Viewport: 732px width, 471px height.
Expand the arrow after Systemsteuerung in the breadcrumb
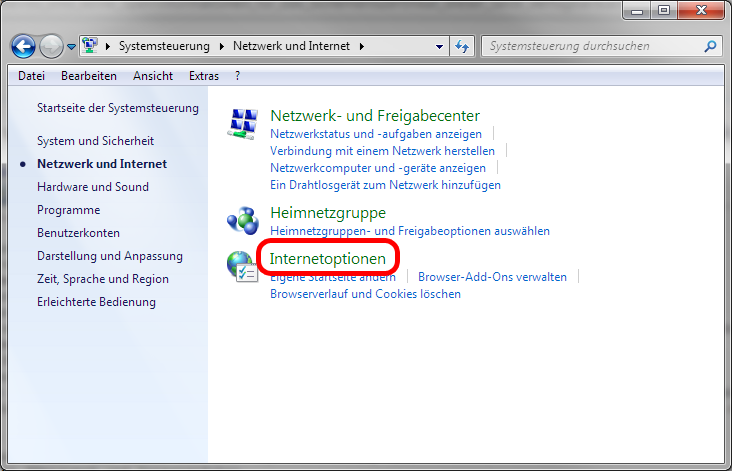(222, 46)
